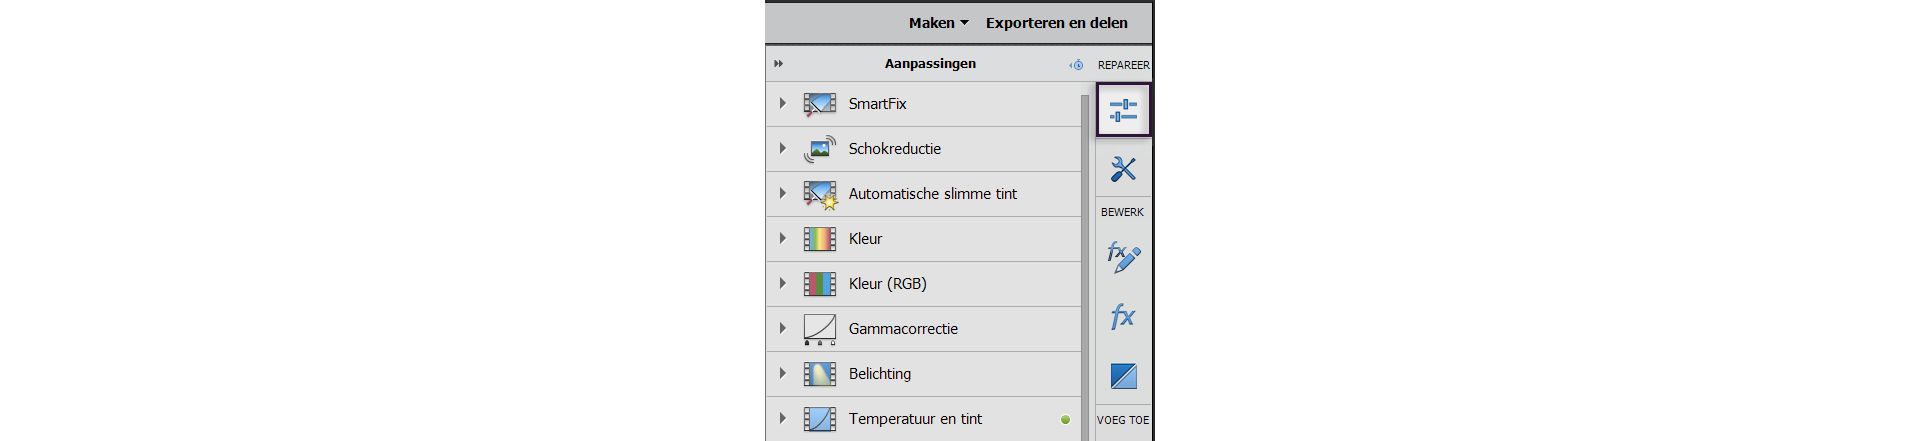The width and height of the screenshot is (1920, 441).
Task: Open the Maken dropdown menu
Action: pos(938,23)
